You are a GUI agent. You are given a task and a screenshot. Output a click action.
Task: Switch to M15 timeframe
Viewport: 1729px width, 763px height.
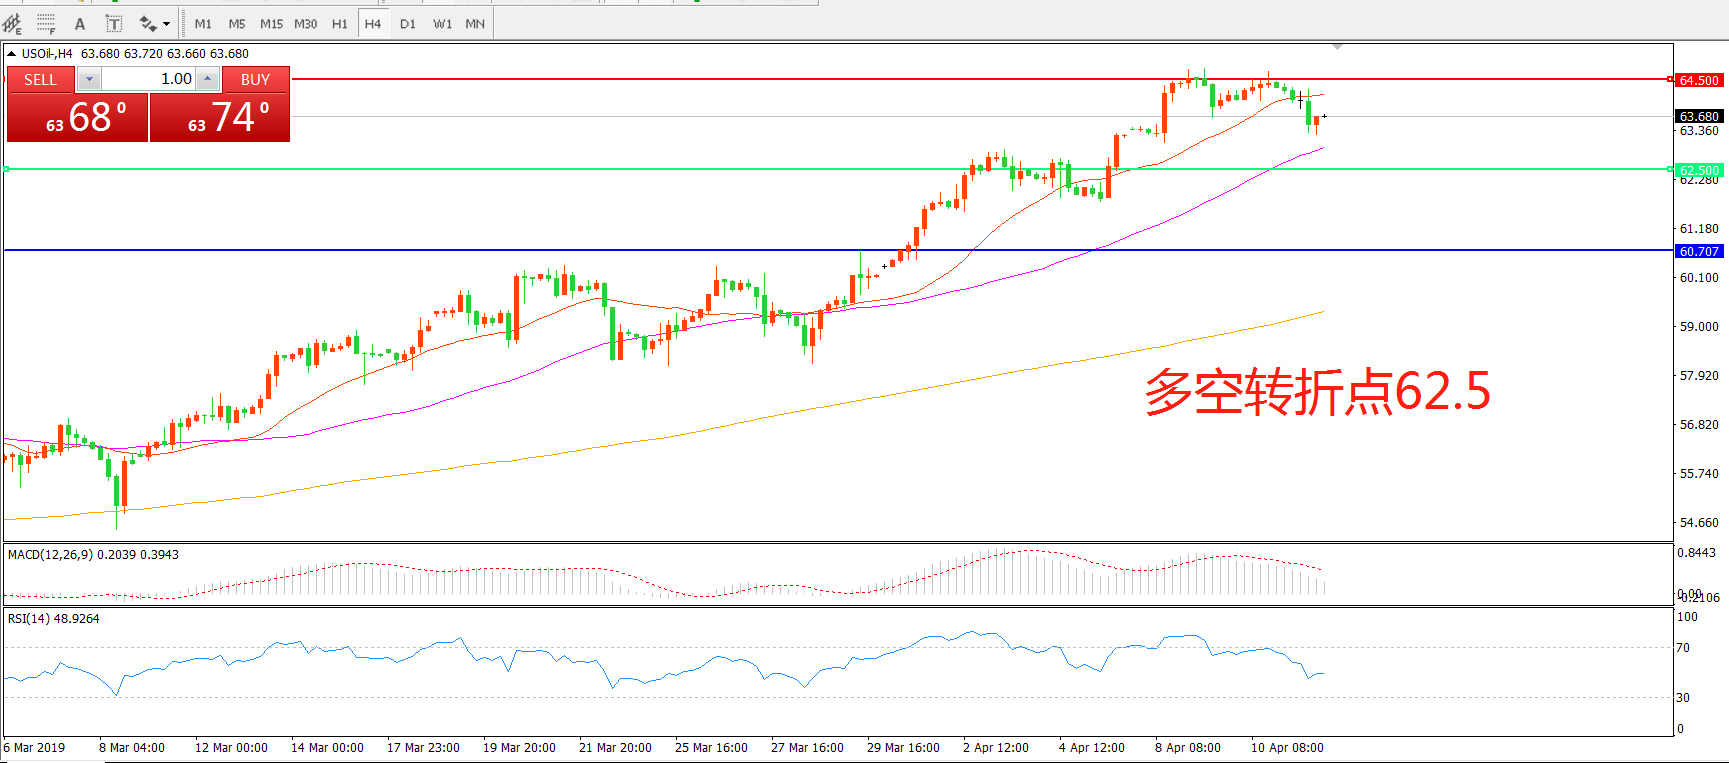(x=271, y=23)
